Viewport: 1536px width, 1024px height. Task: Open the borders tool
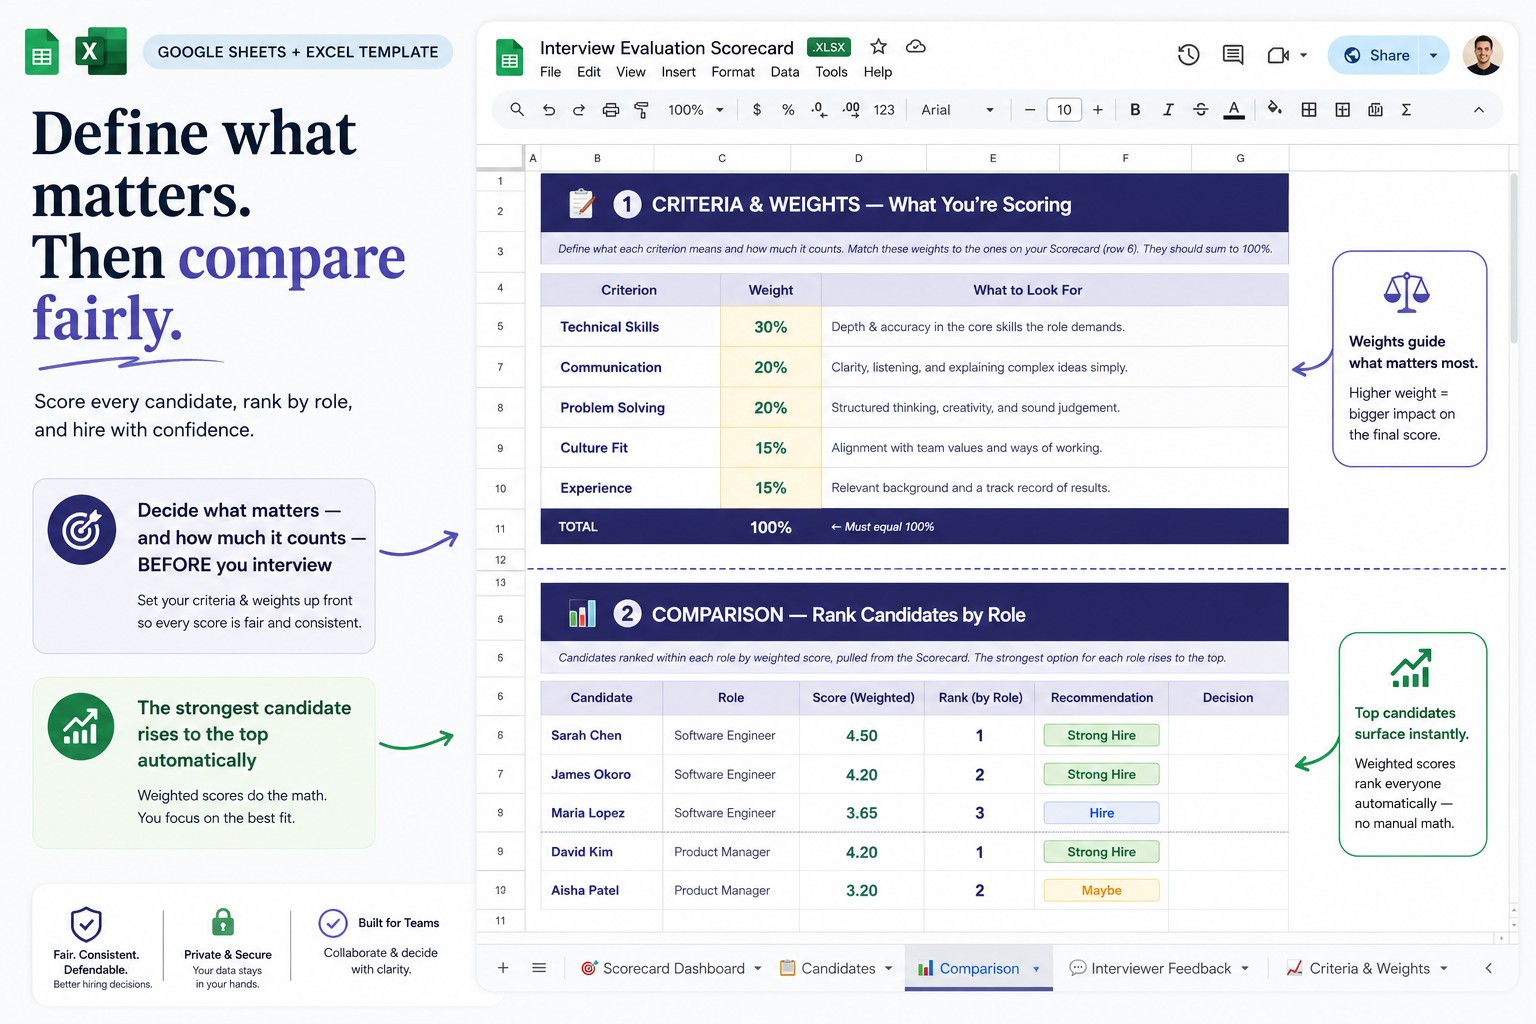coord(1309,110)
